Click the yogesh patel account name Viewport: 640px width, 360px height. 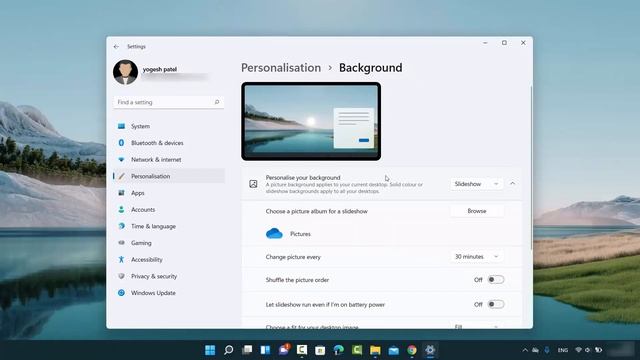coord(160,69)
